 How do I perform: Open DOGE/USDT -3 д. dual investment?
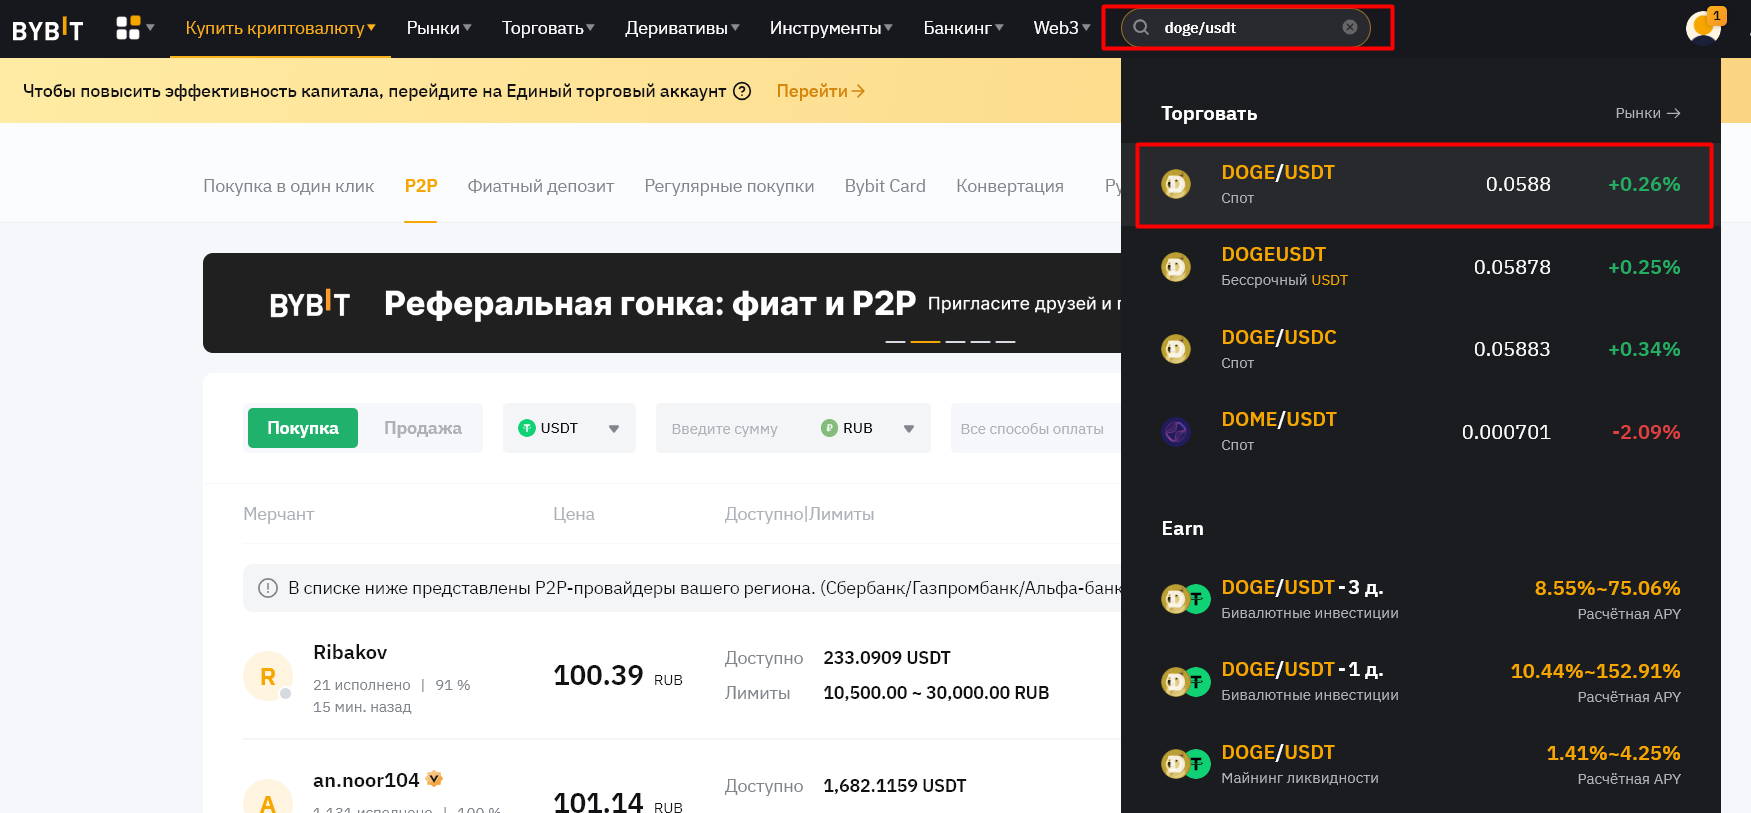click(x=1421, y=599)
